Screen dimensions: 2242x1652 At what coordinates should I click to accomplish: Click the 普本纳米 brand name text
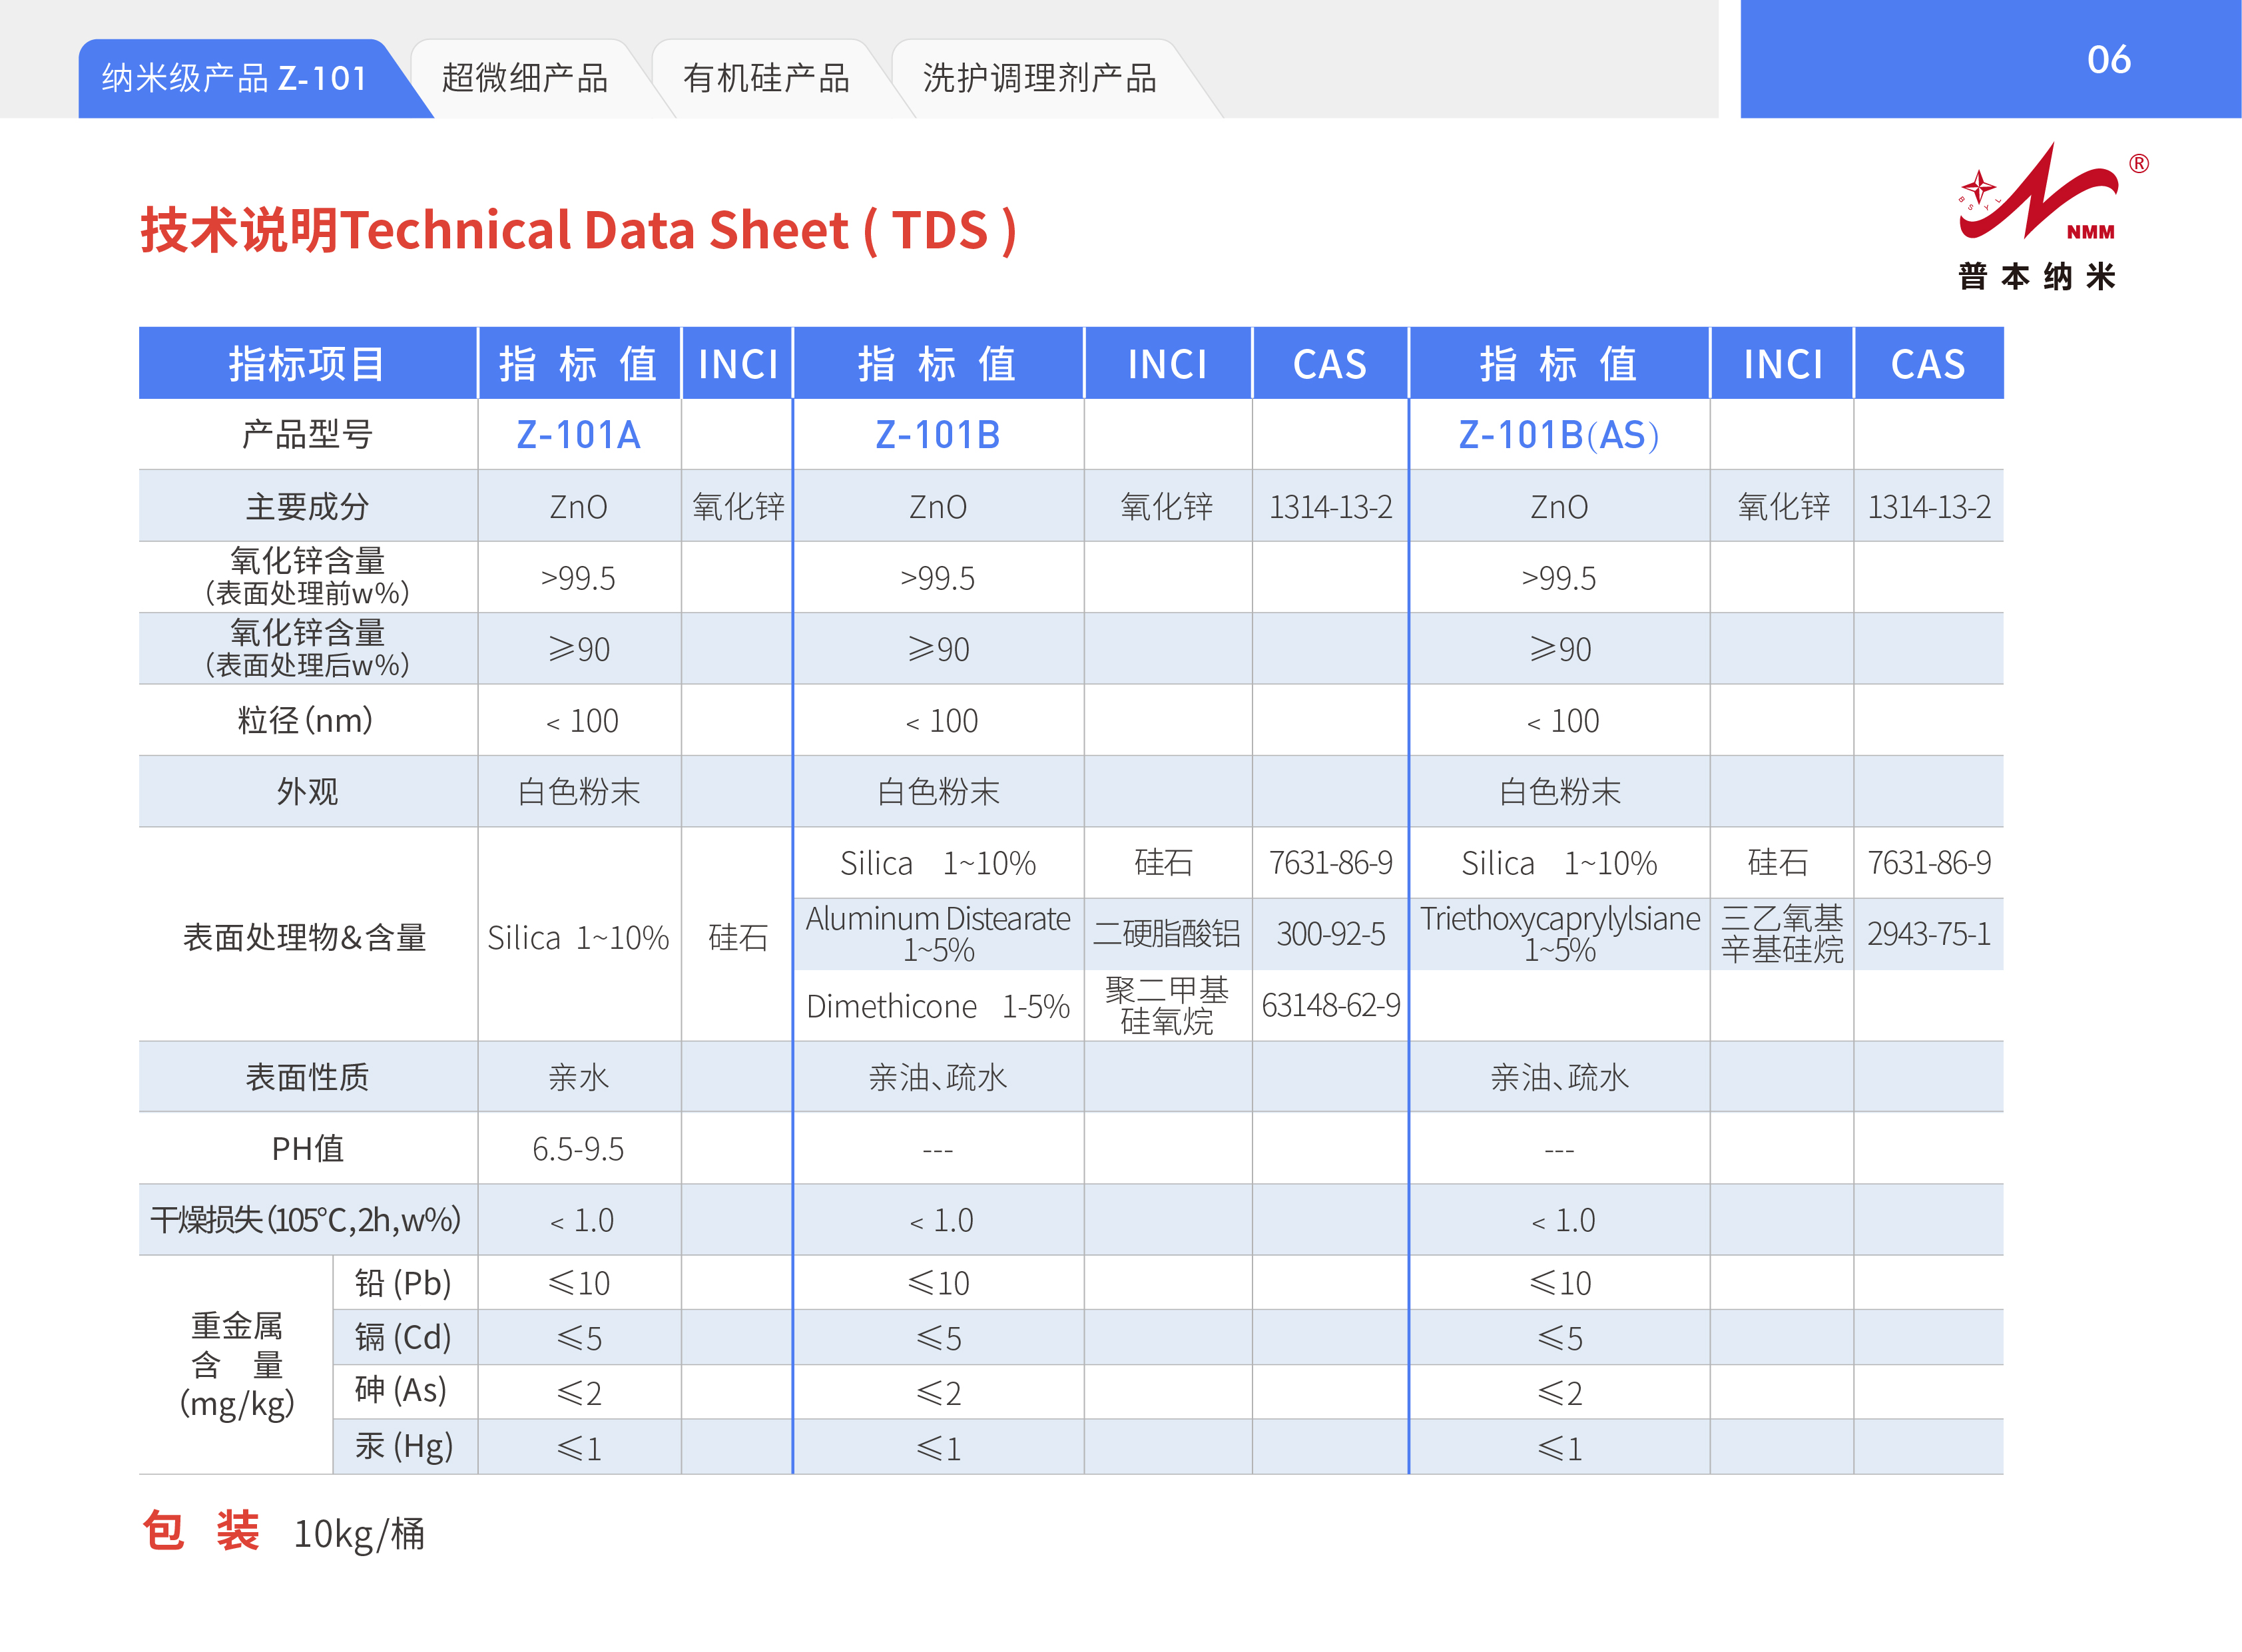2037,276
